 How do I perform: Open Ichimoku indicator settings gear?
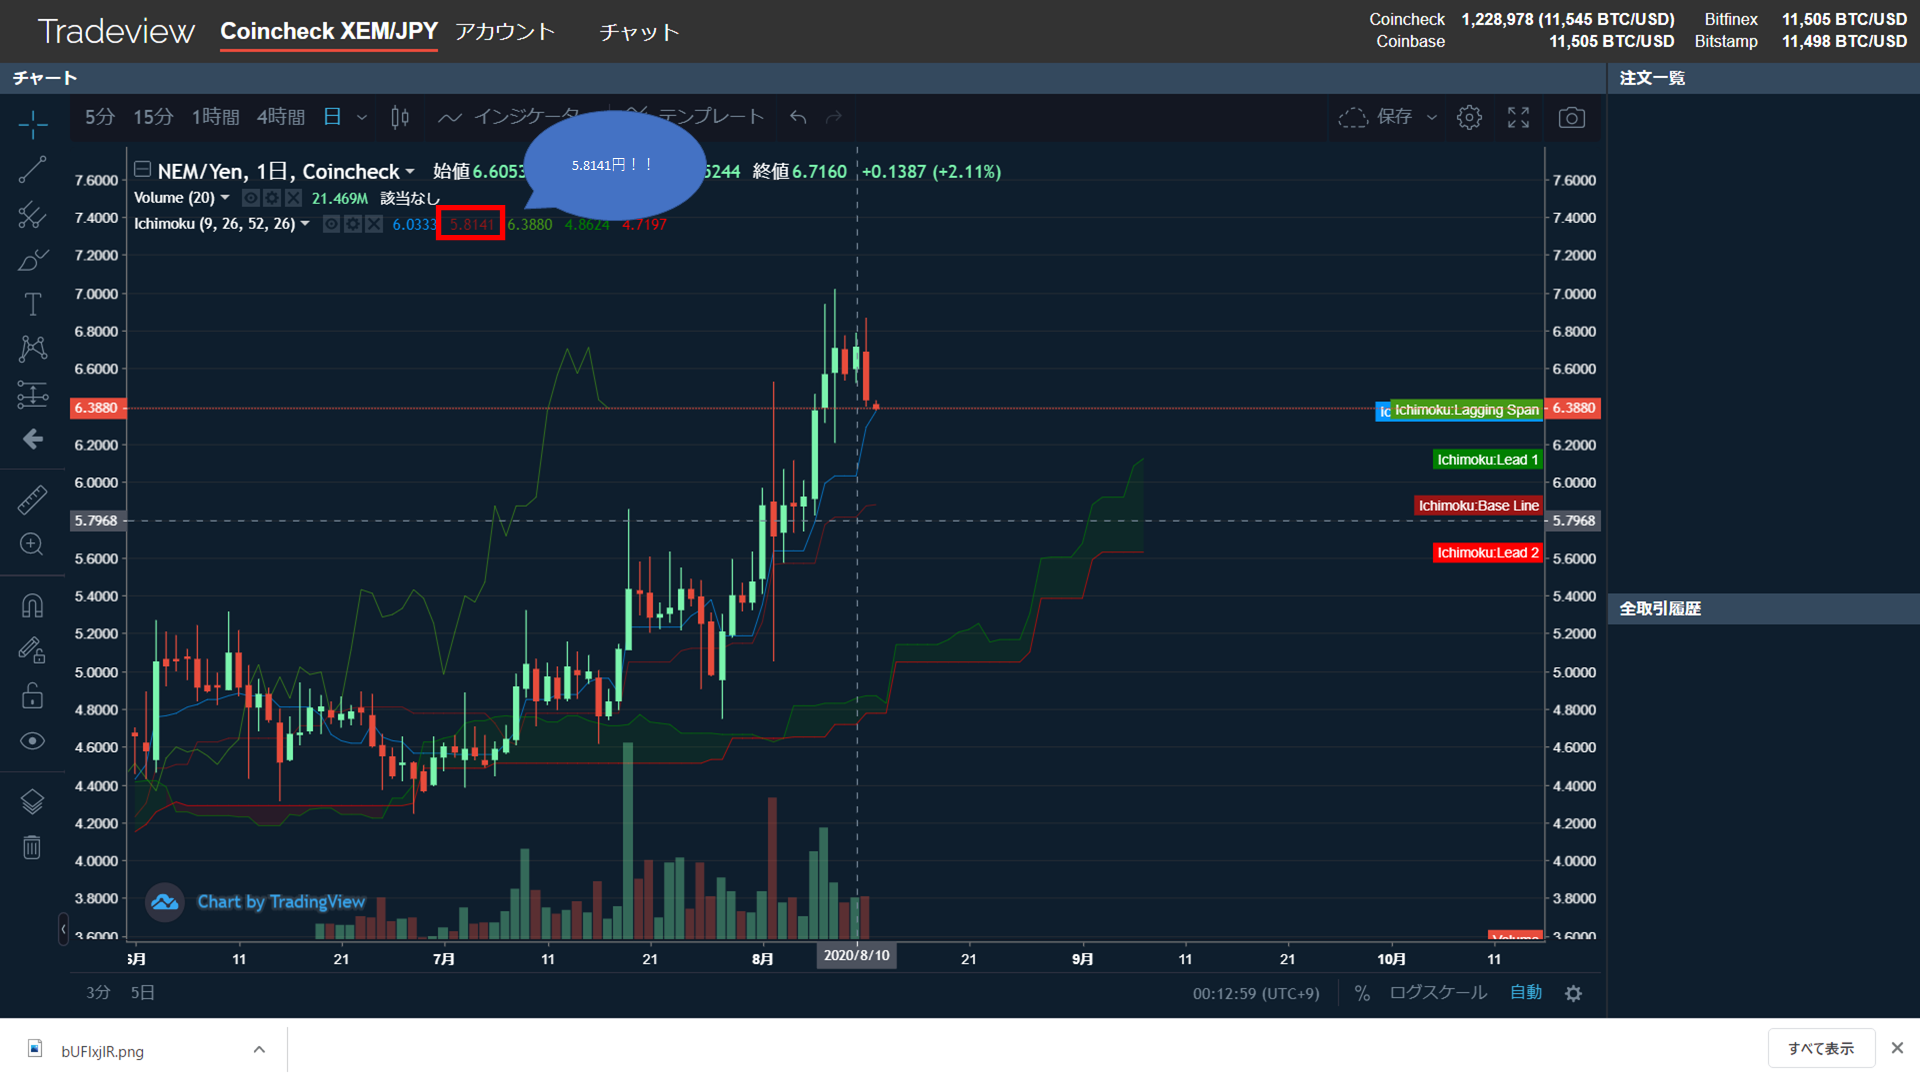[x=353, y=224]
